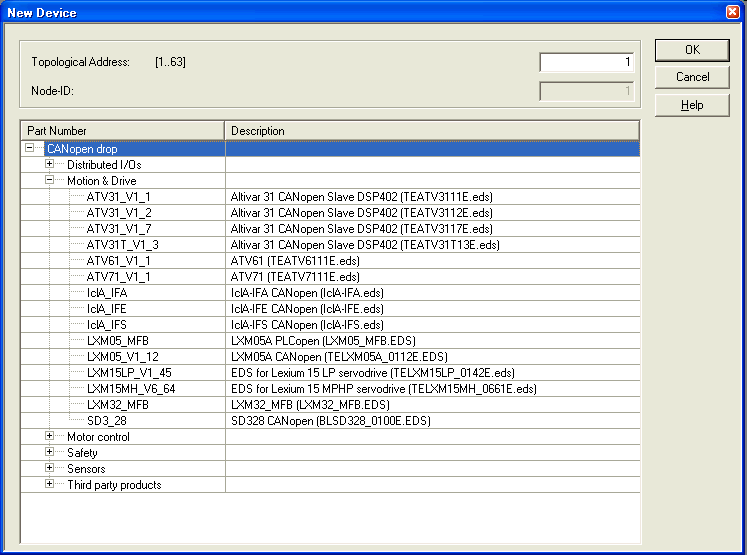Click description with TEATV3112E.eds
The width and height of the screenshot is (747, 555).
pyautogui.click(x=362, y=213)
